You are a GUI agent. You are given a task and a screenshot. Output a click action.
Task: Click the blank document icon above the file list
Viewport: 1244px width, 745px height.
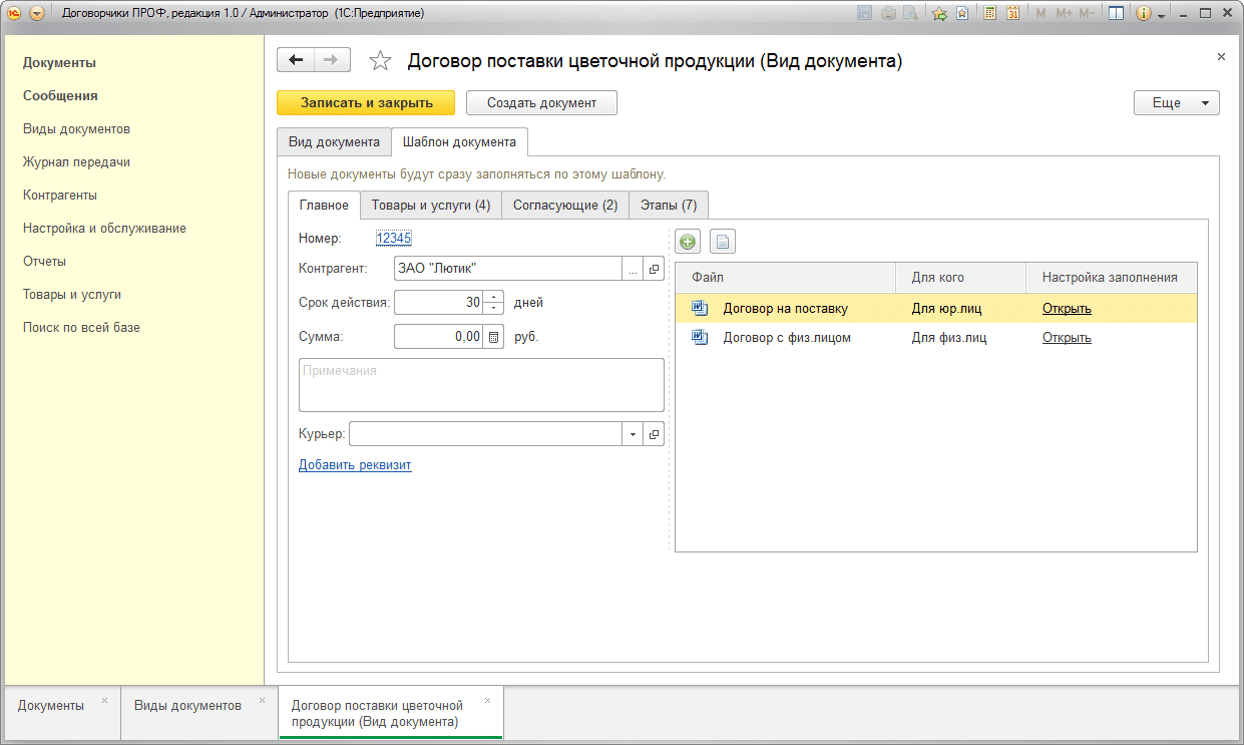click(722, 242)
